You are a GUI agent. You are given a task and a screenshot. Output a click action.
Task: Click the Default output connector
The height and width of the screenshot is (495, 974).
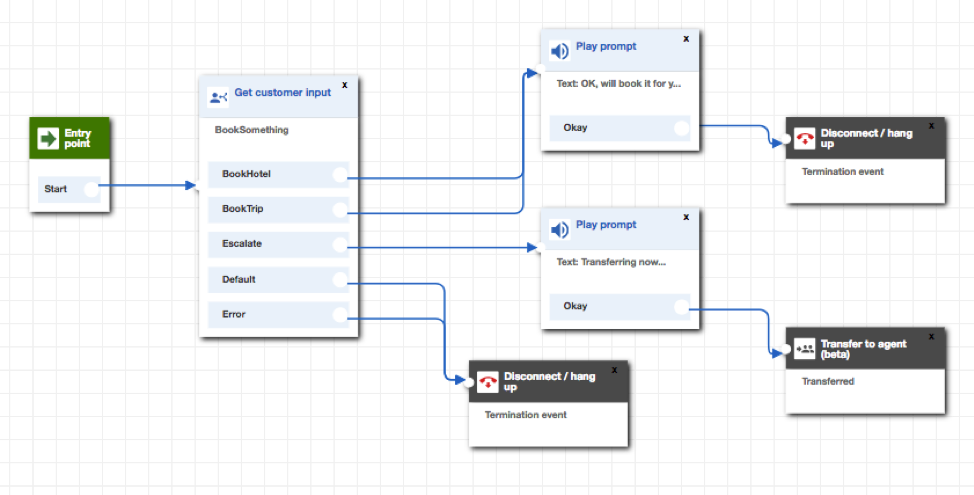[340, 279]
